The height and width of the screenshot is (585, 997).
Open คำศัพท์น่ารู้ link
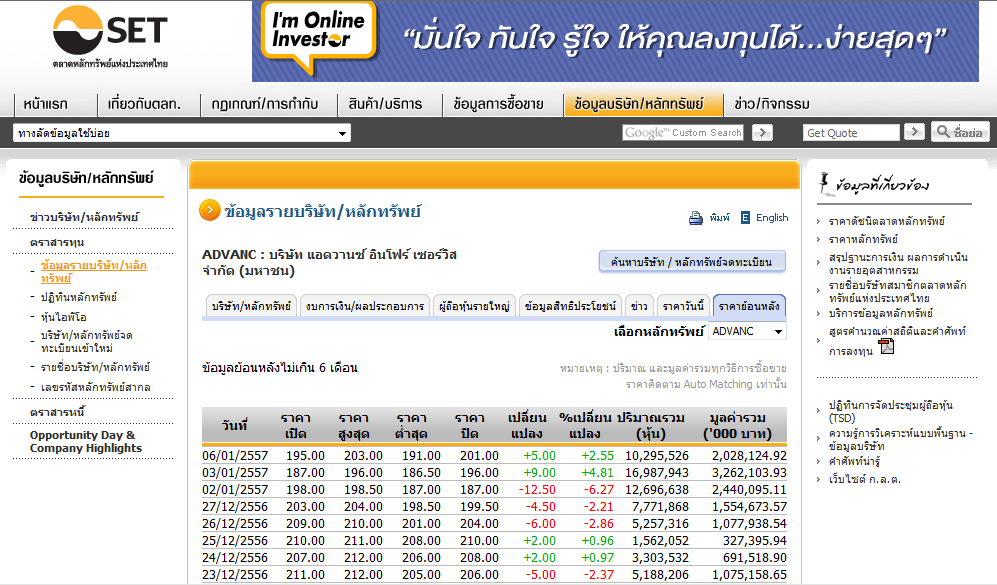[x=854, y=461]
